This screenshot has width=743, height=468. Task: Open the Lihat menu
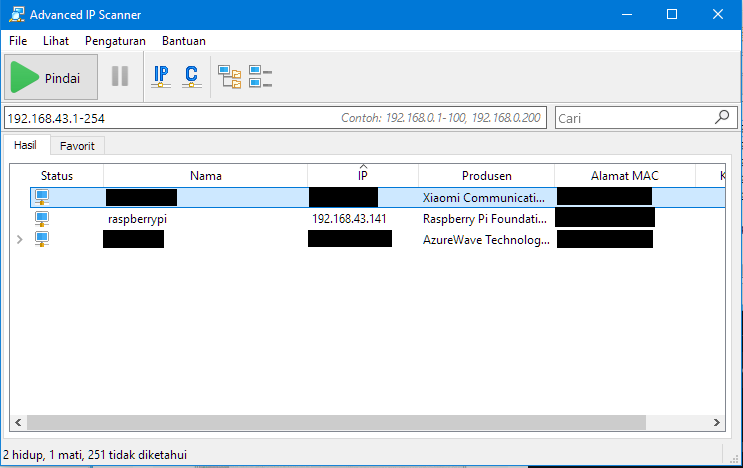tap(56, 41)
